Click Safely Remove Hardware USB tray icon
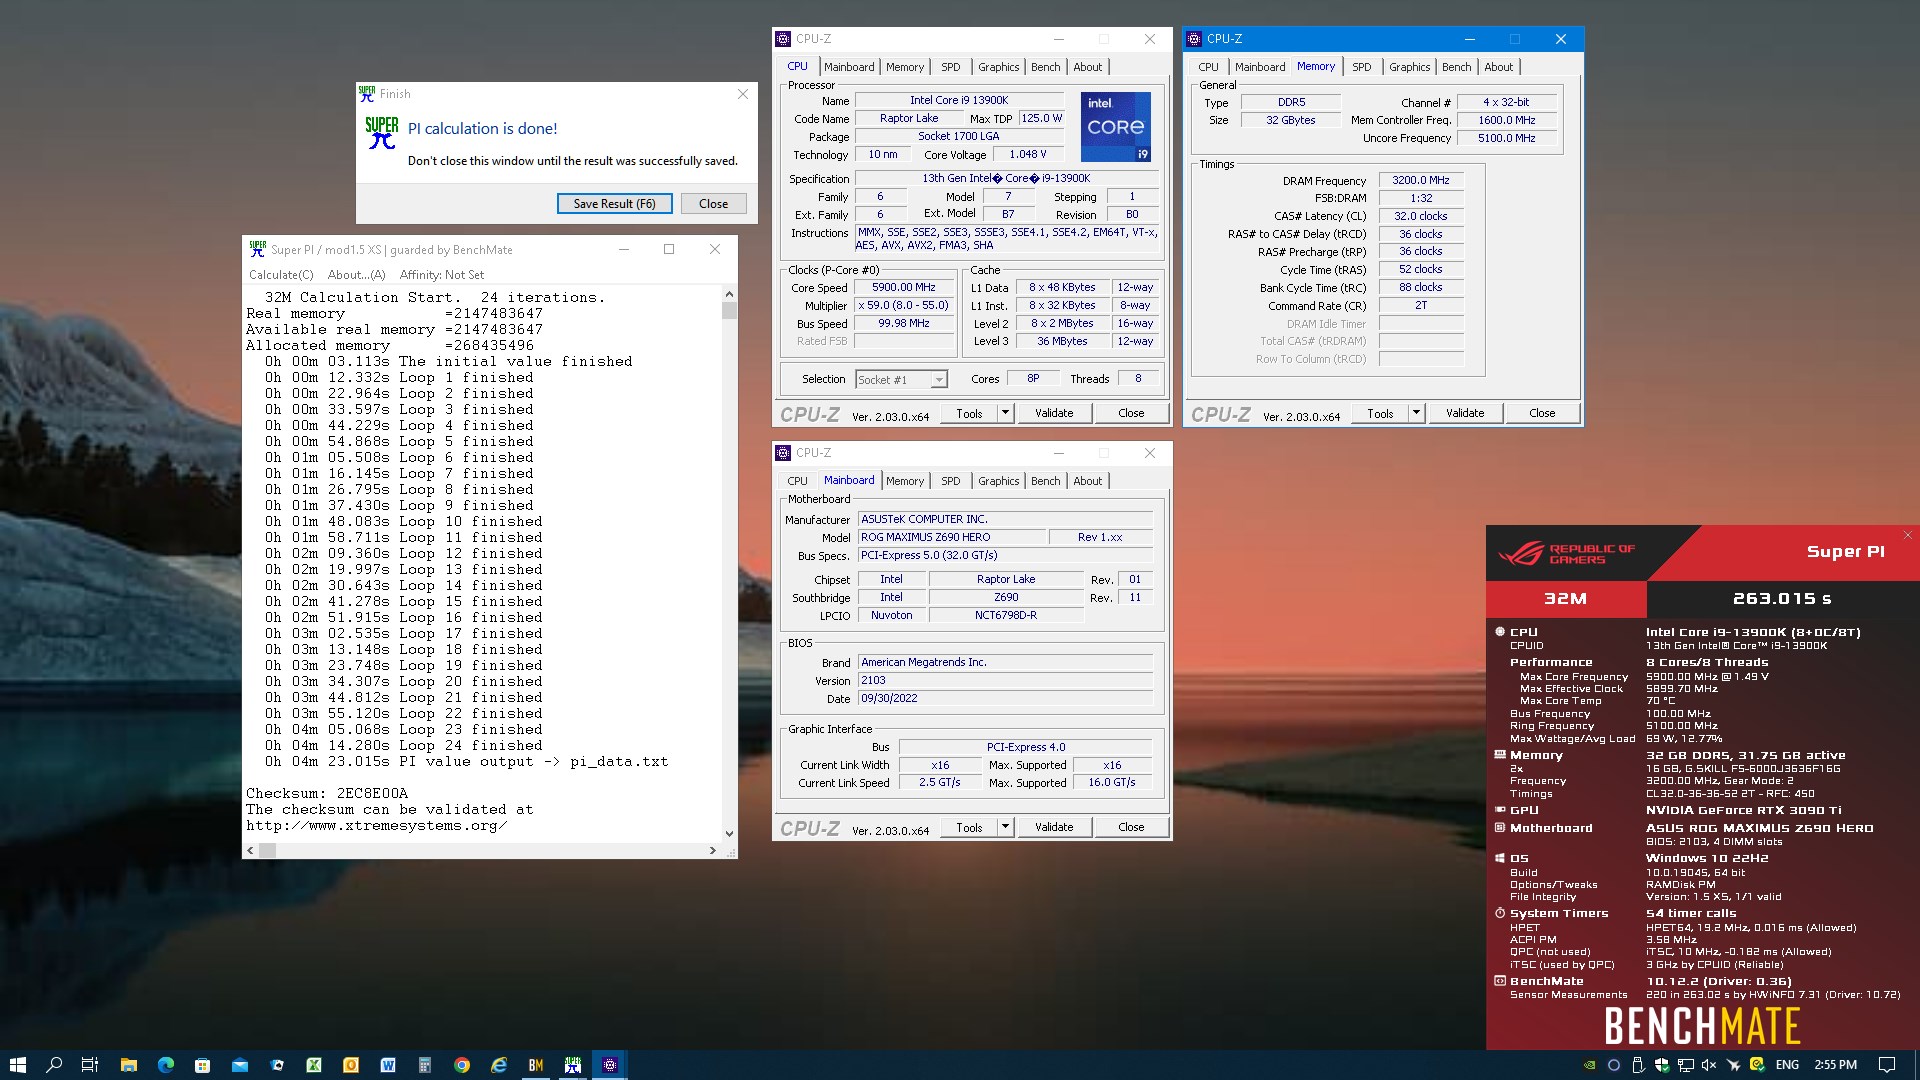Image resolution: width=1920 pixels, height=1080 pixels. pos(1638,1065)
